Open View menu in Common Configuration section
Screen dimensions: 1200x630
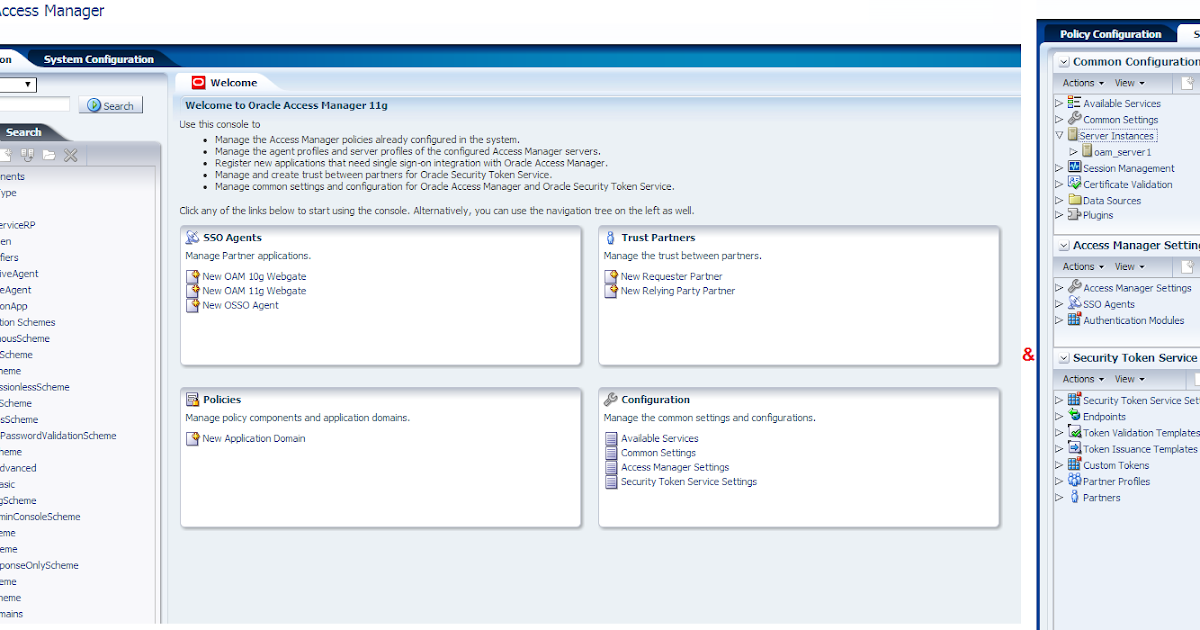pos(1129,83)
